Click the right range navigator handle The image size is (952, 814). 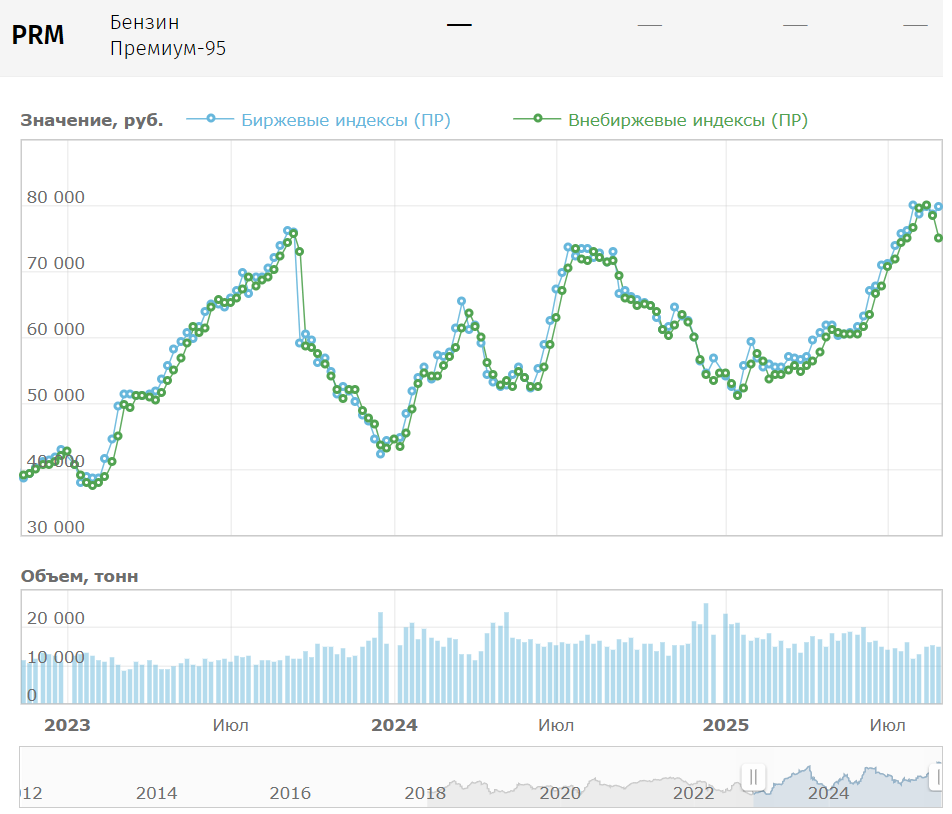pos(937,776)
